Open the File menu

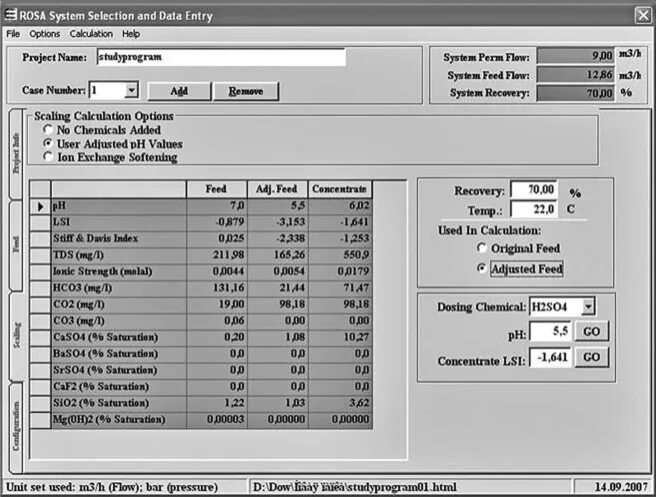(13, 34)
